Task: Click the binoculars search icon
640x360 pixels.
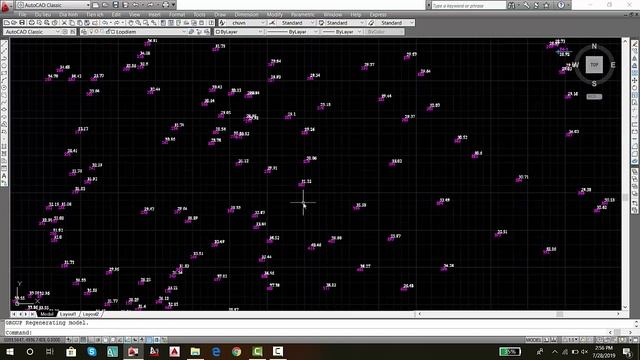Action: pos(511,5)
